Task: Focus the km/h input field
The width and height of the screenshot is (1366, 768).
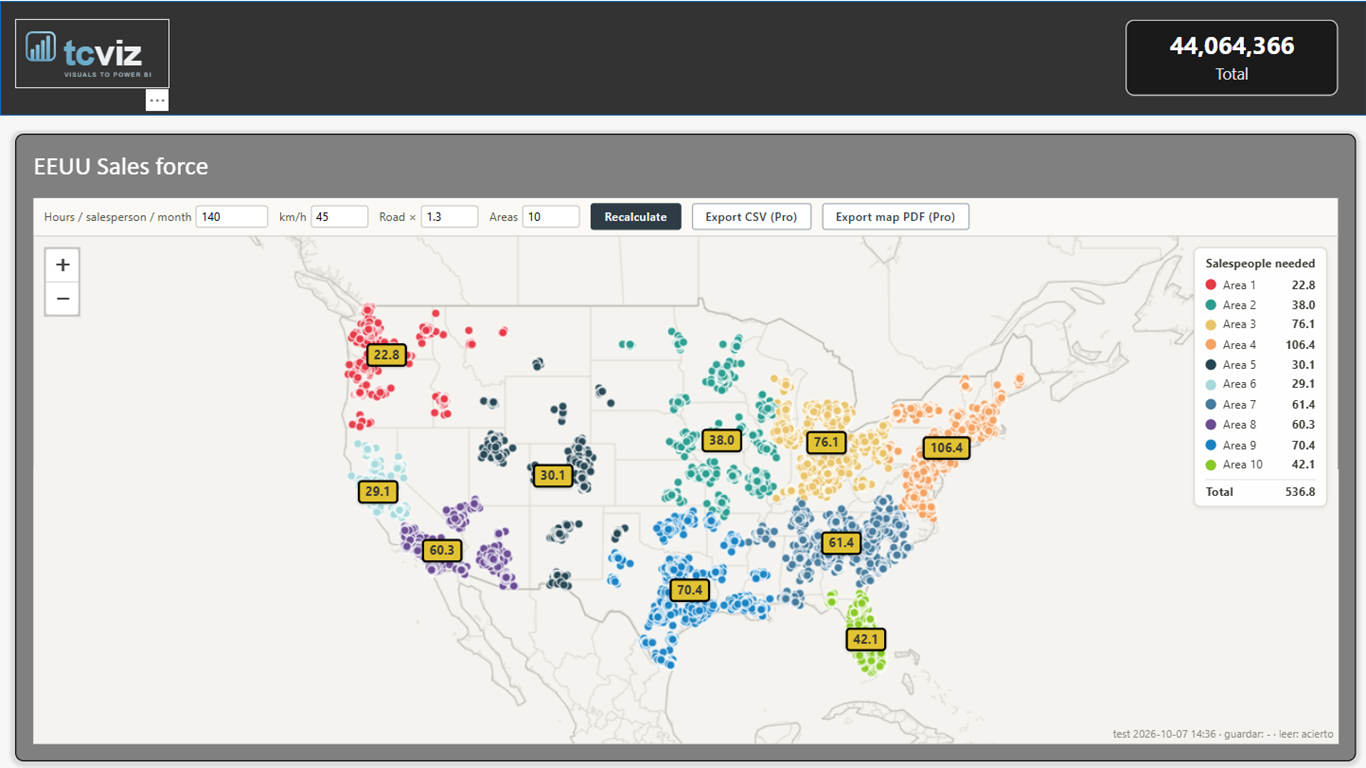Action: tap(340, 217)
